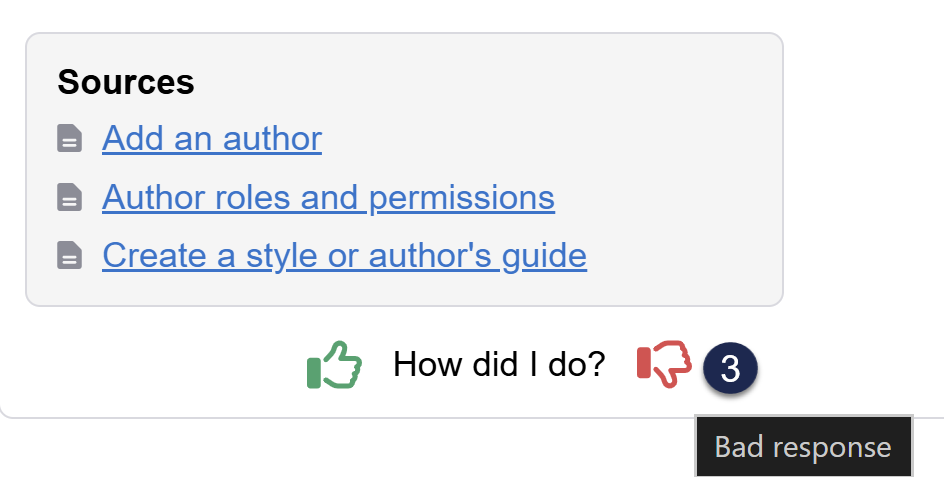Rate this answer as a good response
Viewport: 944px width, 490px height.
[x=333, y=365]
